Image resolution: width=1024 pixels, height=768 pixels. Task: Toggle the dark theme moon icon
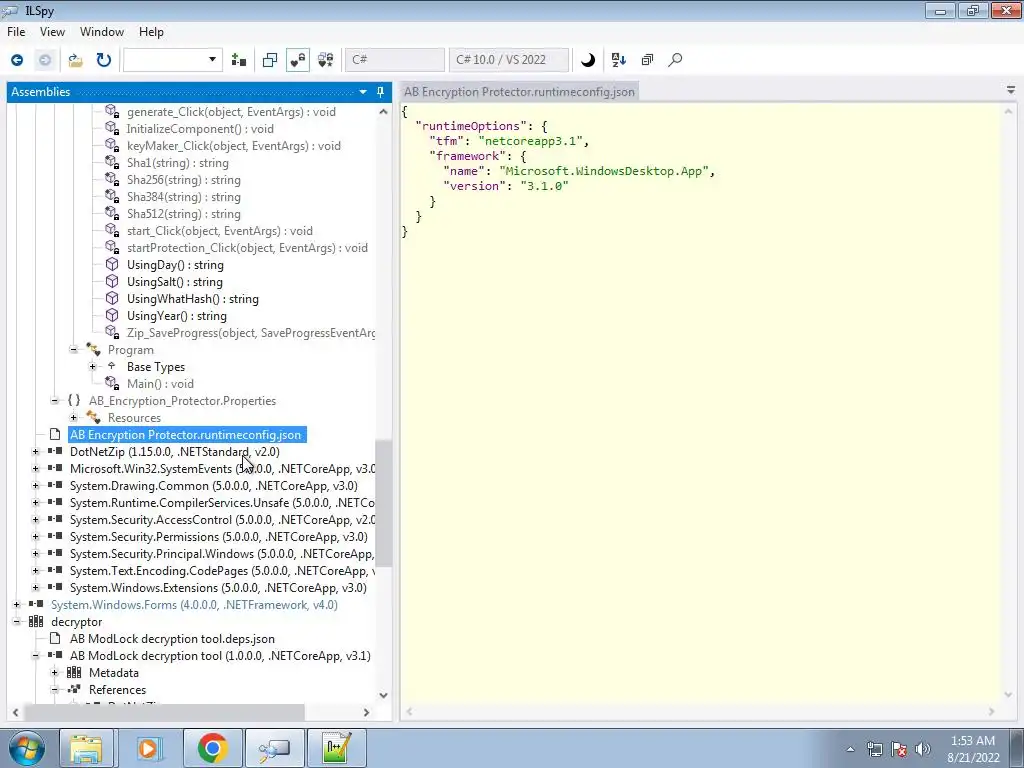pos(588,60)
